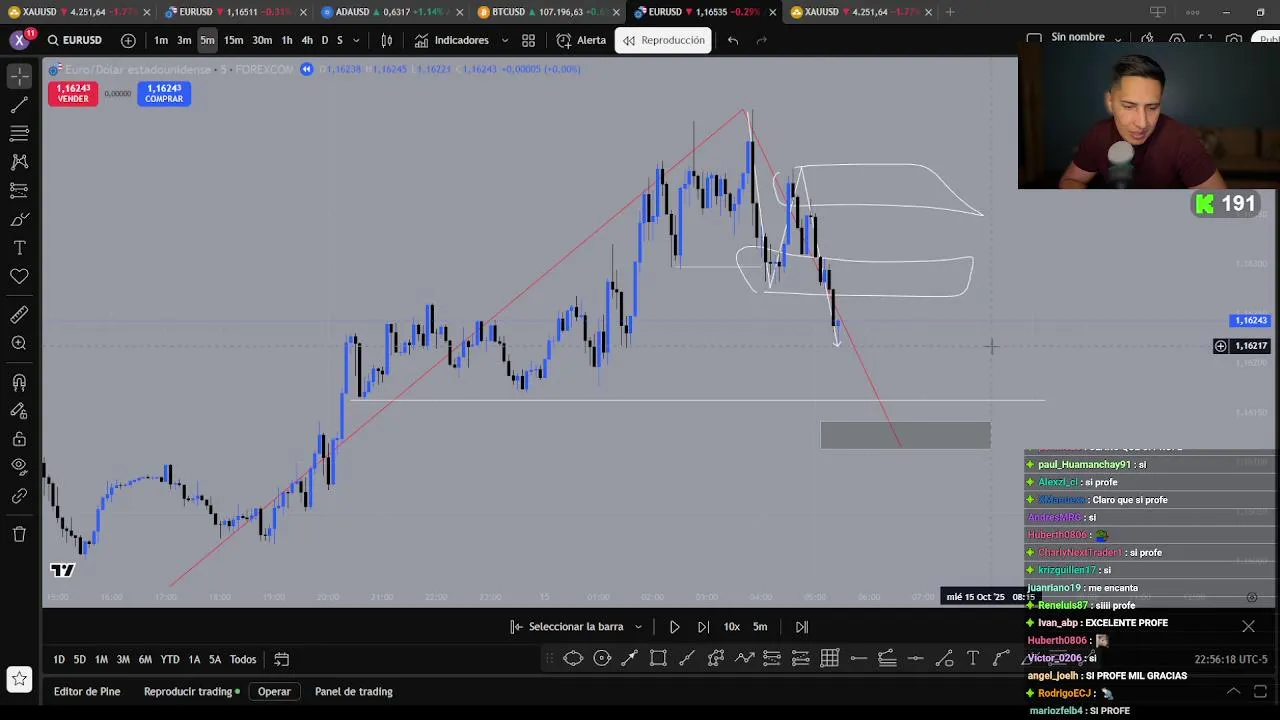Click the Operar button
1280x720 pixels.
pyautogui.click(x=274, y=691)
